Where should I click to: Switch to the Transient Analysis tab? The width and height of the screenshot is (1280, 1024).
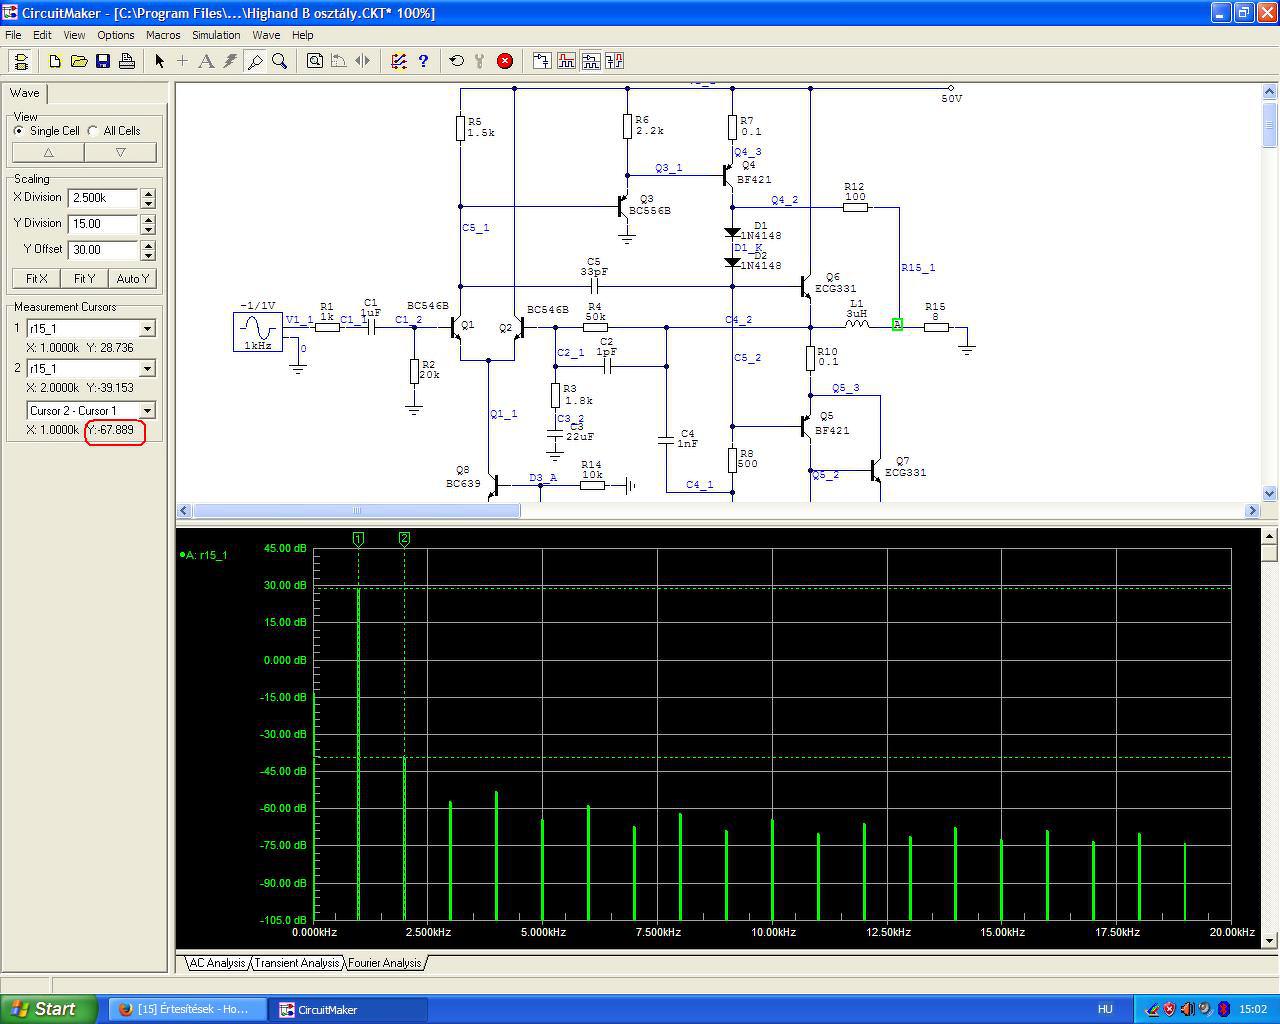pos(296,963)
